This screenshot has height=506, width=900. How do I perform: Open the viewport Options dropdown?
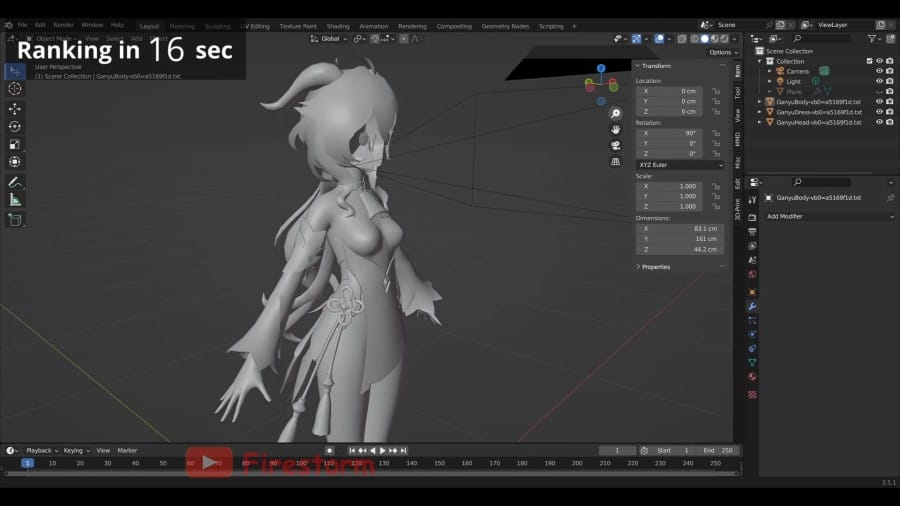point(723,52)
